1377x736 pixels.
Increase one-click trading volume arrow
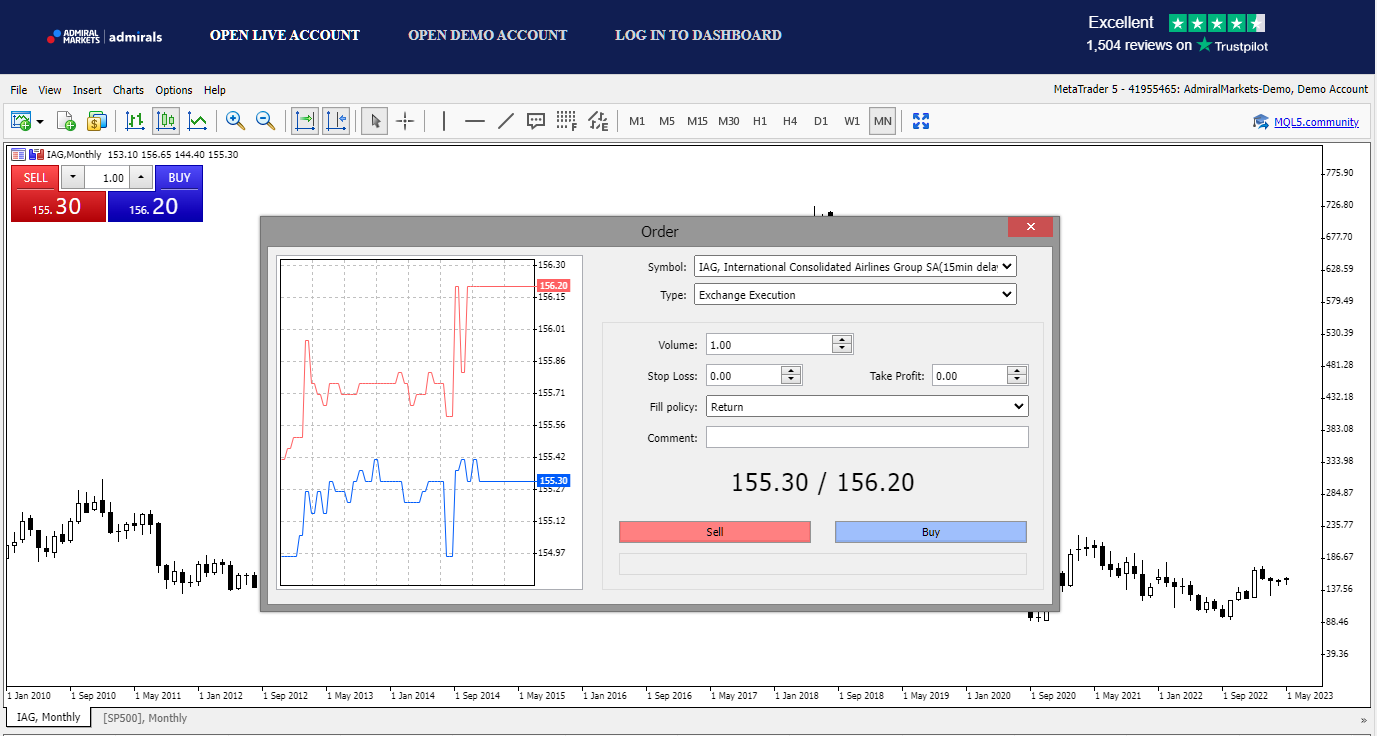click(141, 178)
